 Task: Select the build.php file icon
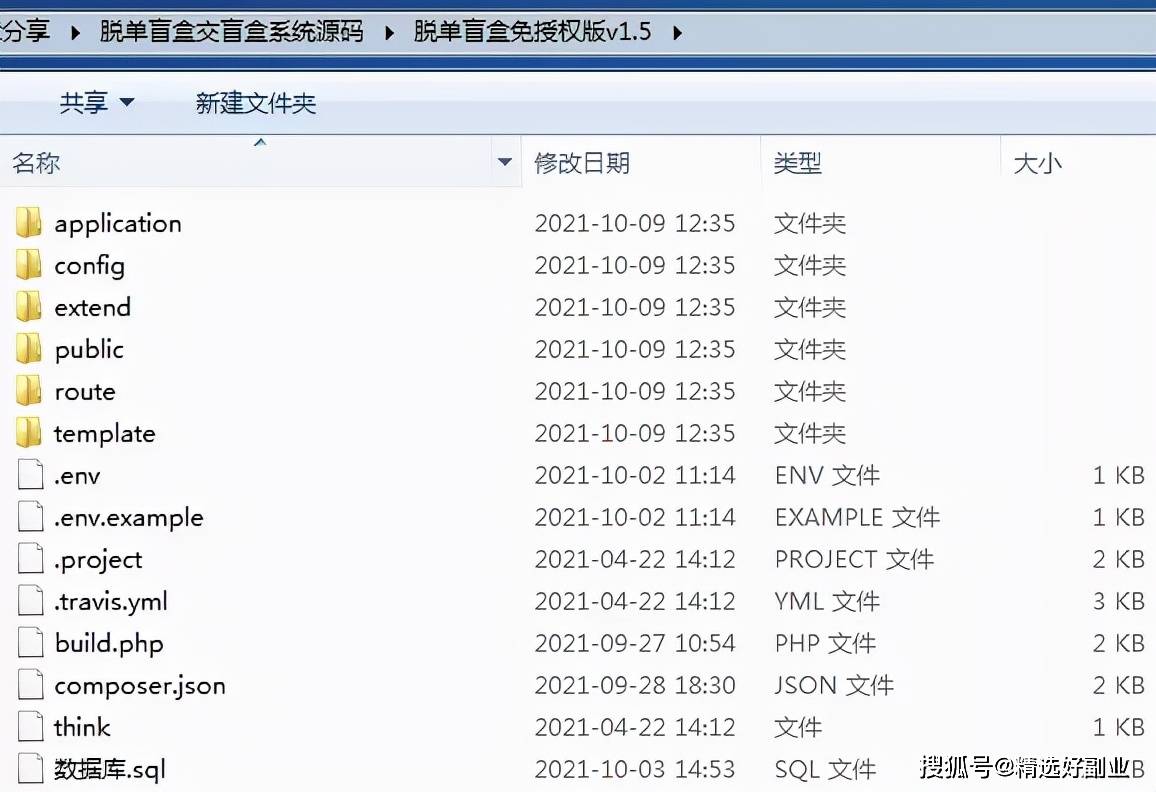click(29, 643)
